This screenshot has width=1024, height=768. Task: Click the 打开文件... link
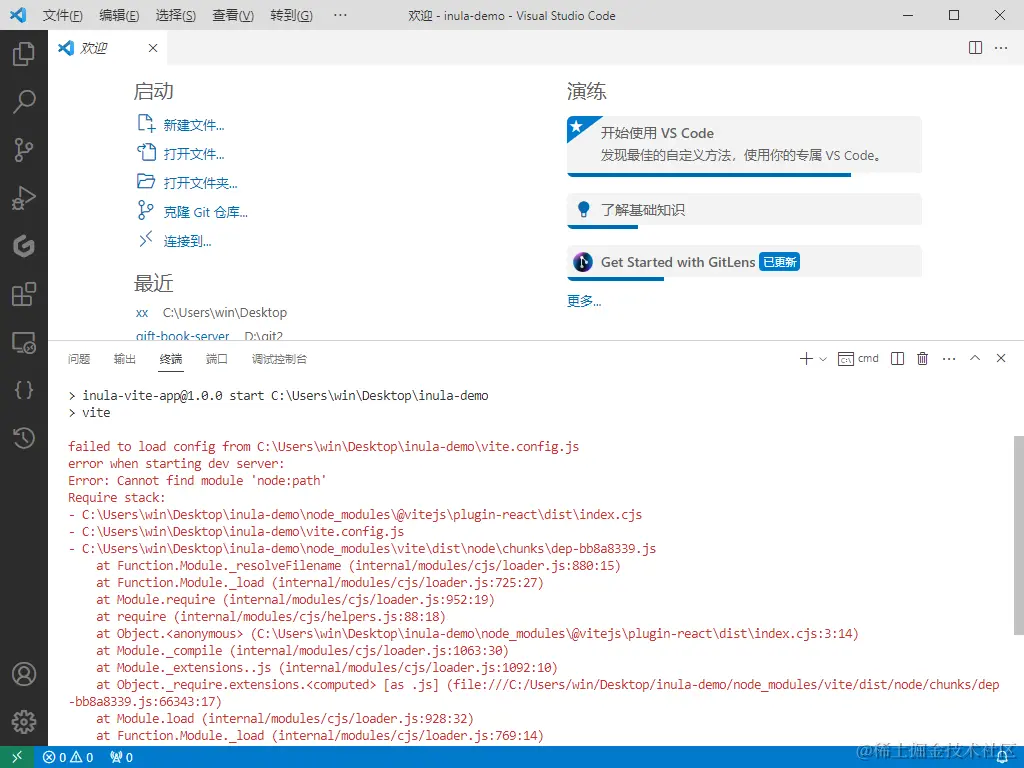point(193,154)
